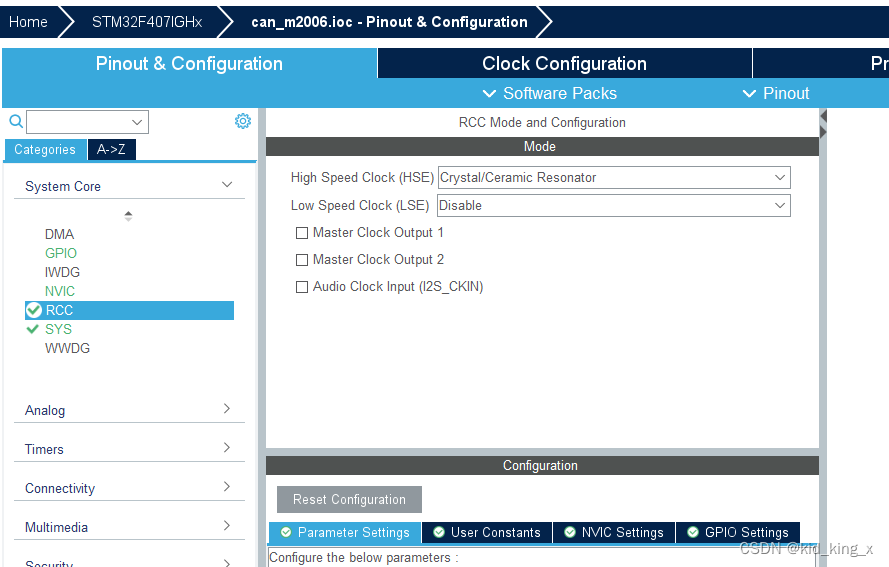The image size is (889, 567).
Task: Open the NVIC Settings tab
Action: [x=614, y=532]
